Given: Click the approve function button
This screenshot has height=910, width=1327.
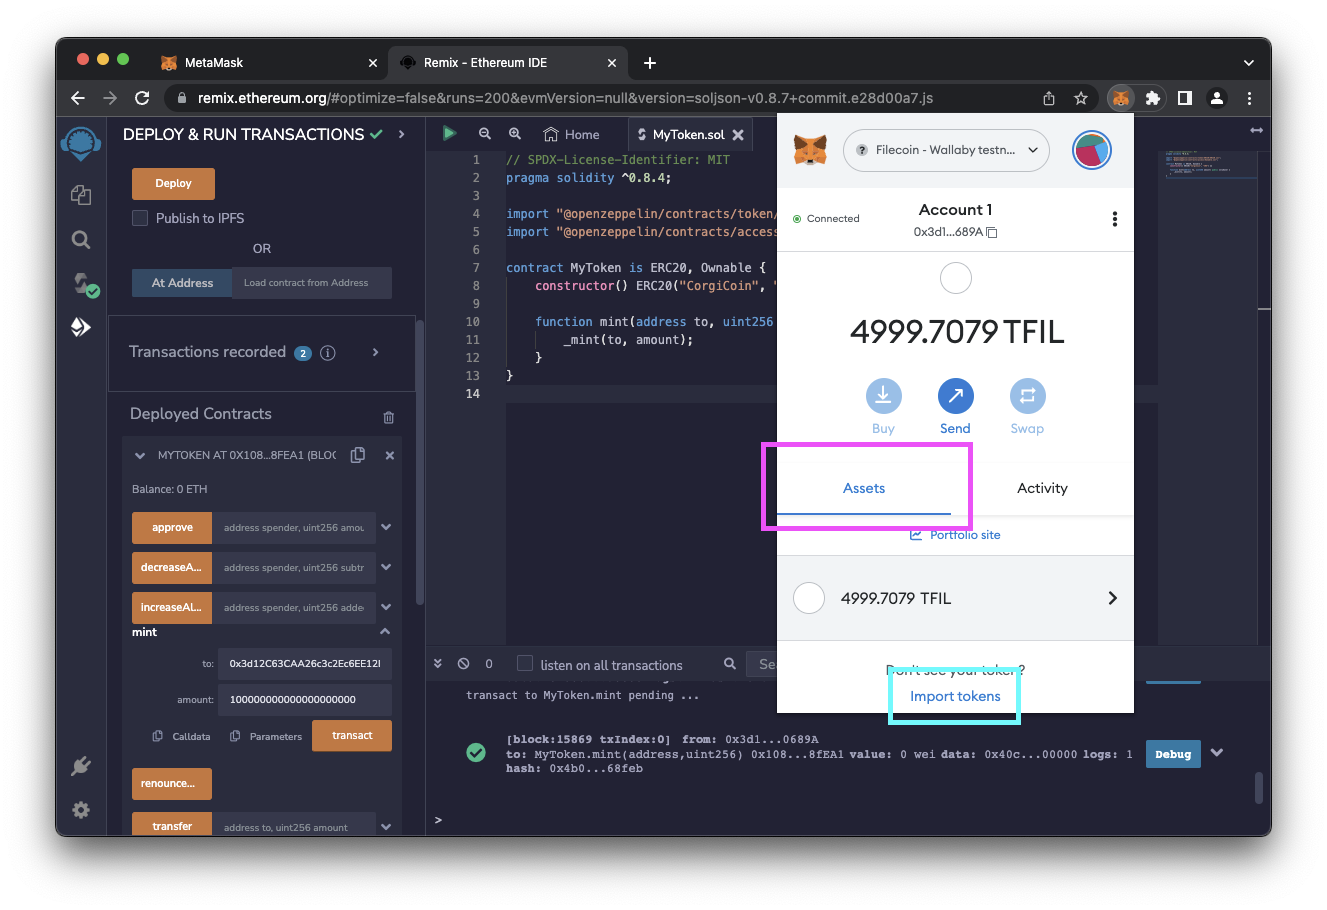Looking at the screenshot, I should pyautogui.click(x=172, y=527).
